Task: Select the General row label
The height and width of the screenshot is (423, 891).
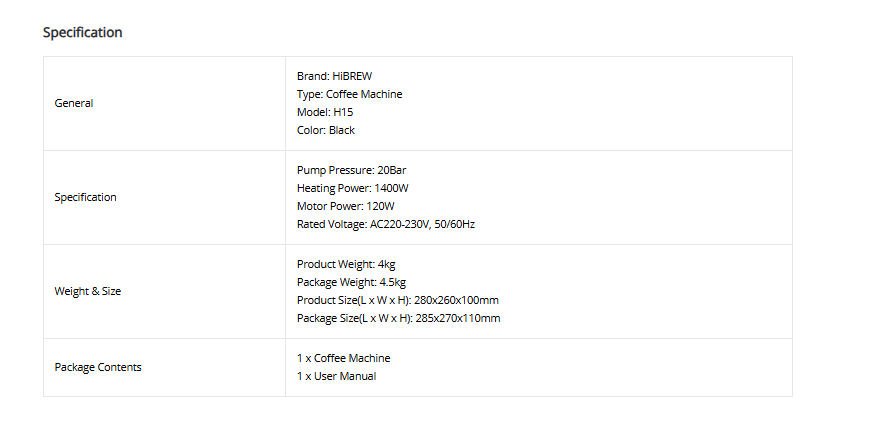Action: (73, 103)
